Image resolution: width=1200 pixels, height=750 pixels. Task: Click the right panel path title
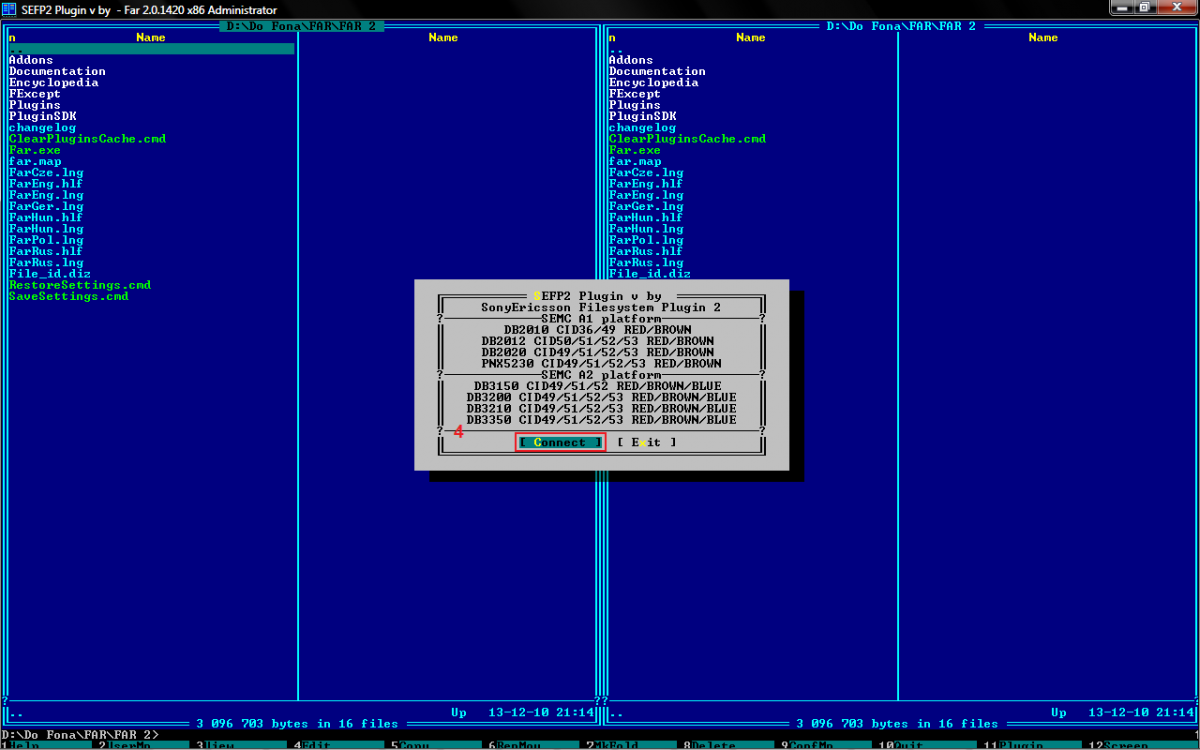pos(901,26)
